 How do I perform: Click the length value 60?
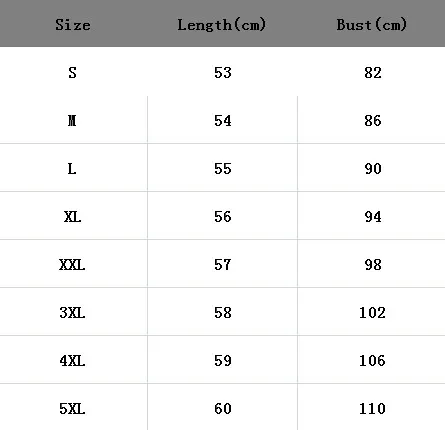coord(223,409)
